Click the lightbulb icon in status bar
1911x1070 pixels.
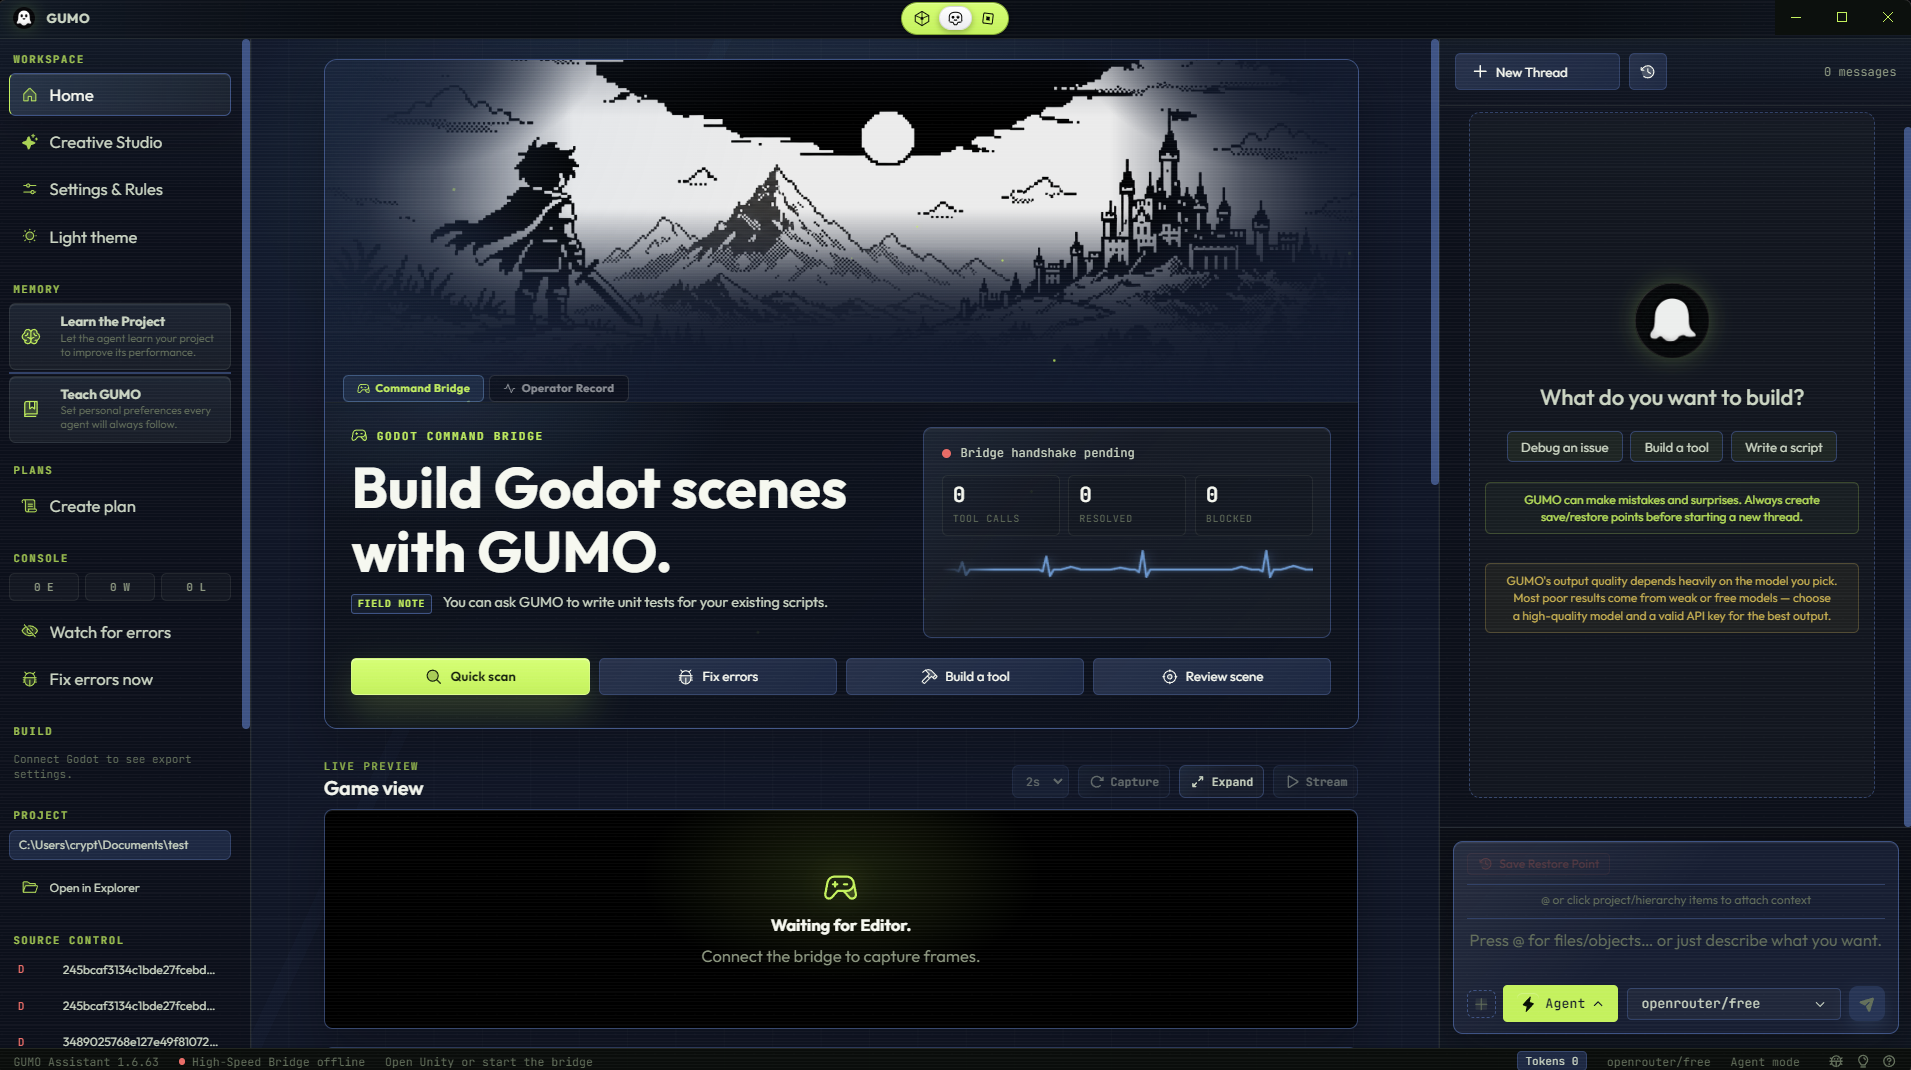click(x=1863, y=1062)
